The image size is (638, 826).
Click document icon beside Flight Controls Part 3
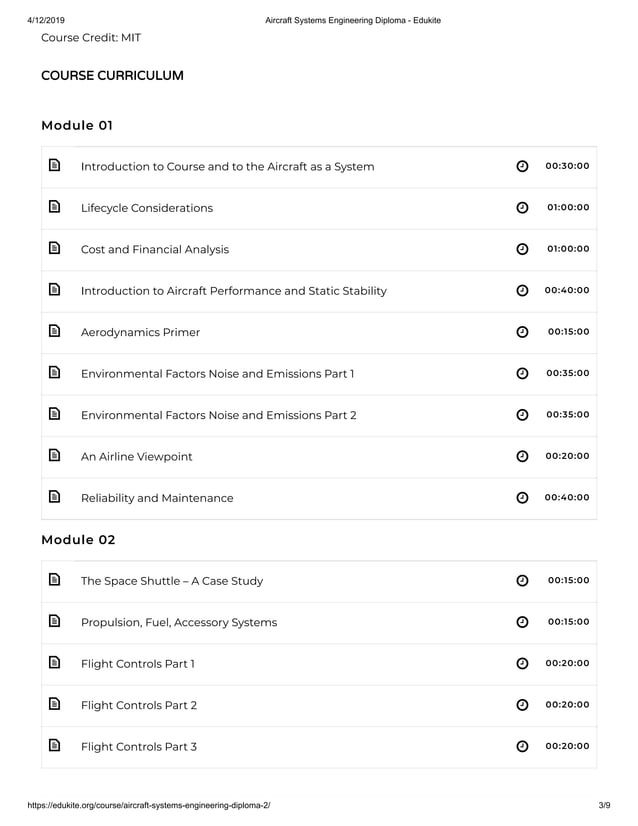tap(54, 746)
